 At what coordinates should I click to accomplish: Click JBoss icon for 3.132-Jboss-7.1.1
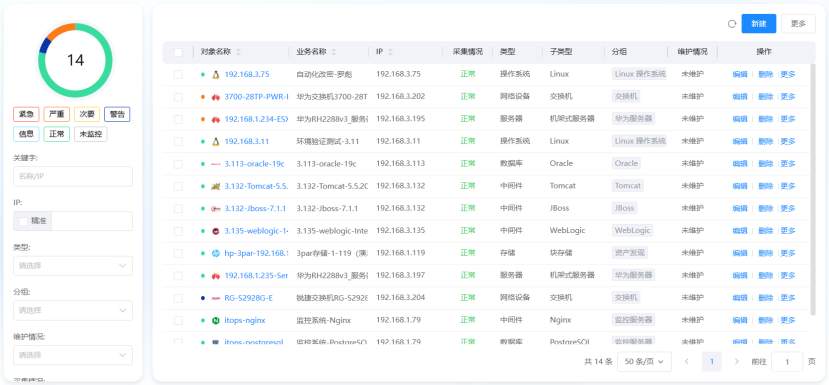216,208
